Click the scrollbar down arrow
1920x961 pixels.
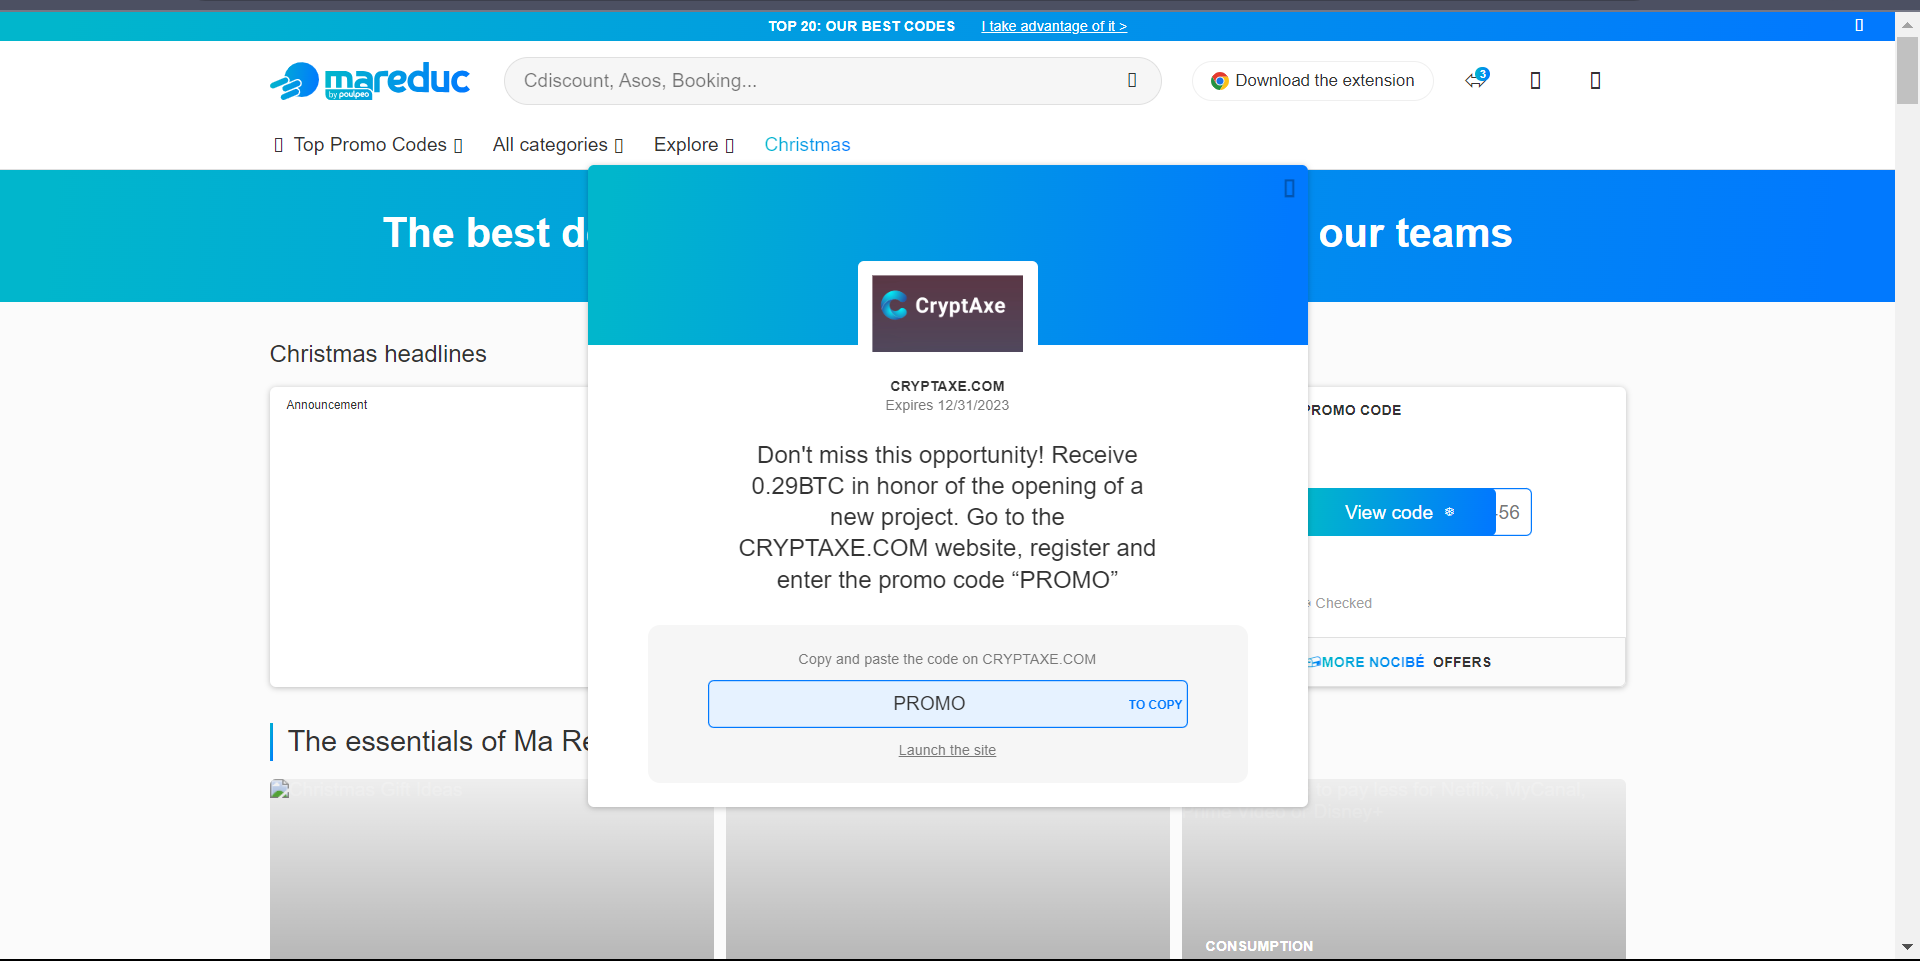[x=1907, y=947]
